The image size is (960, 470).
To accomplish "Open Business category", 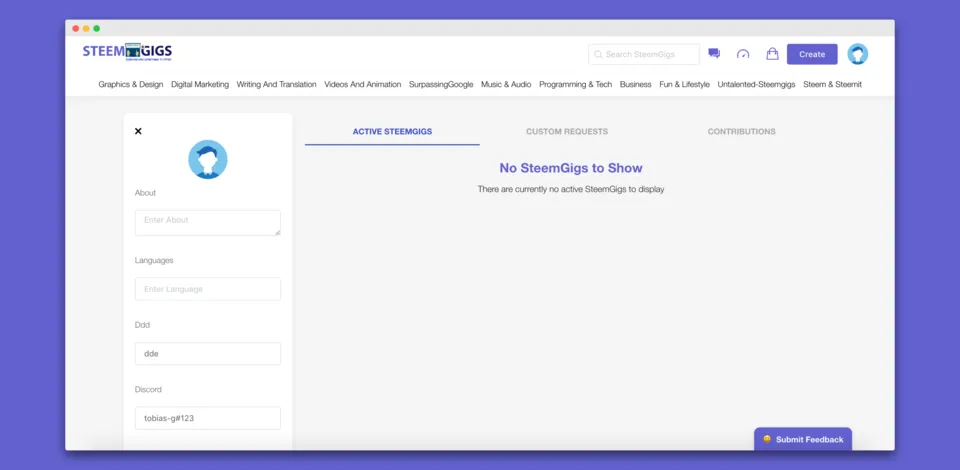I will 636,84.
